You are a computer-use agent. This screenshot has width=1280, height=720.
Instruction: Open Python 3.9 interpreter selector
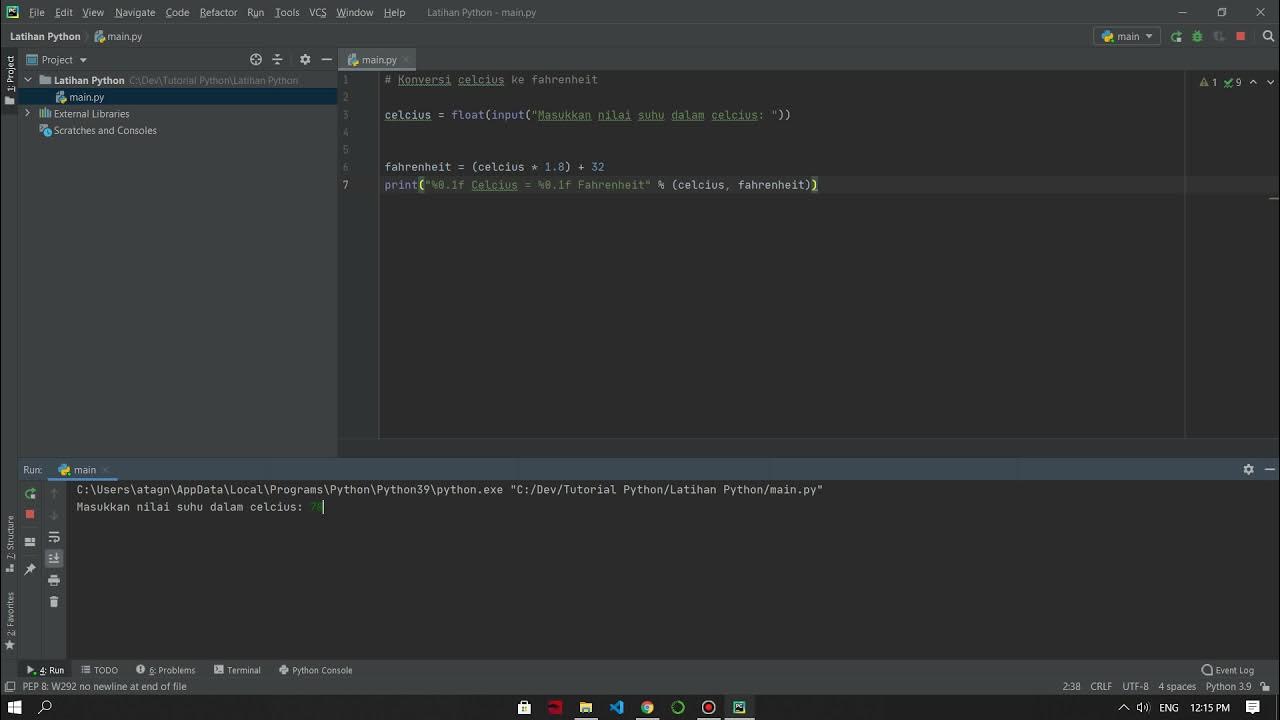(x=1228, y=686)
